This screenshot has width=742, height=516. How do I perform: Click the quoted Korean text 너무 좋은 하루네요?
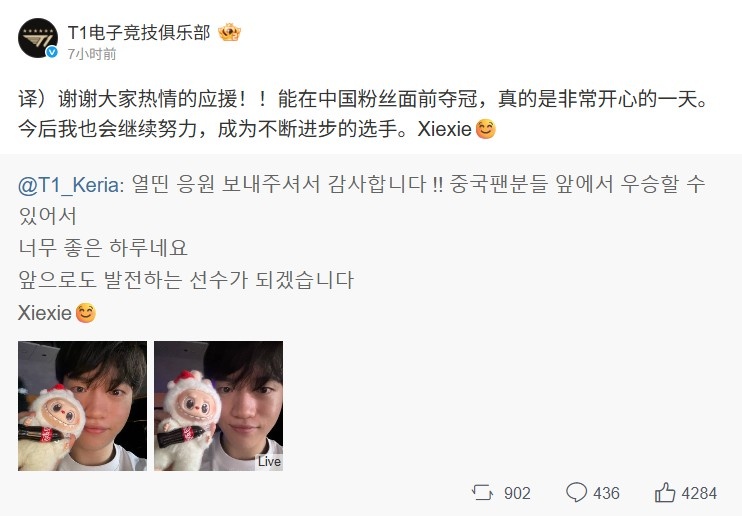pyautogui.click(x=103, y=249)
